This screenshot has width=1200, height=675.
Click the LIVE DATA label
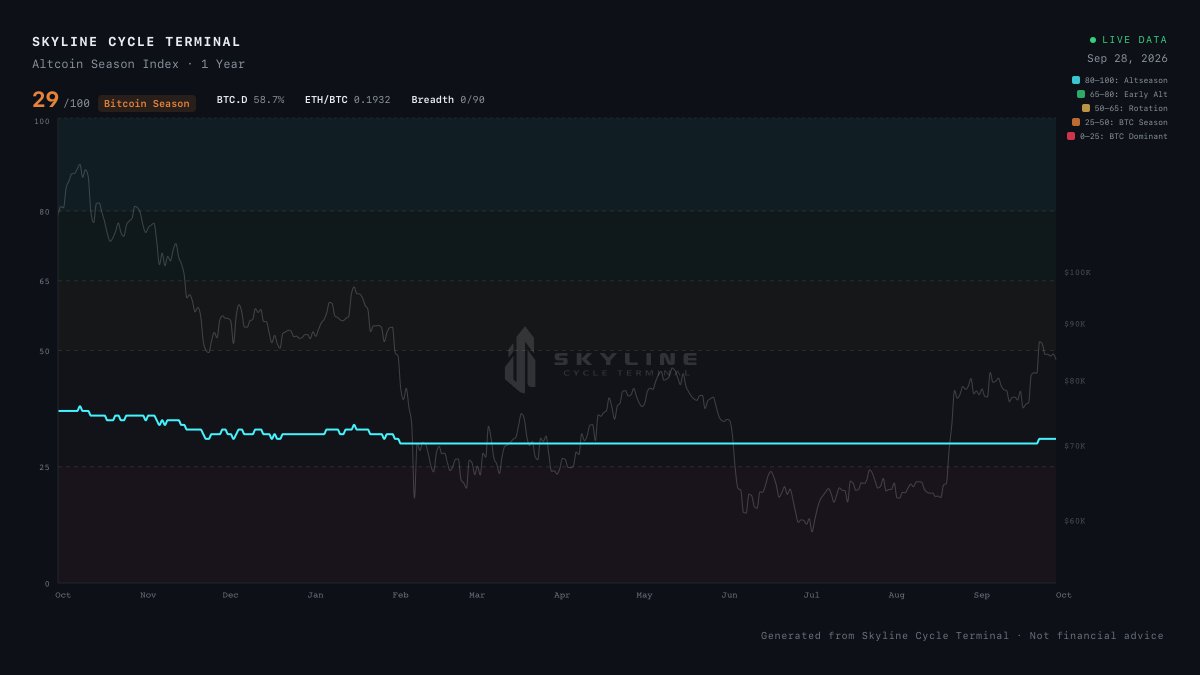coord(1135,40)
